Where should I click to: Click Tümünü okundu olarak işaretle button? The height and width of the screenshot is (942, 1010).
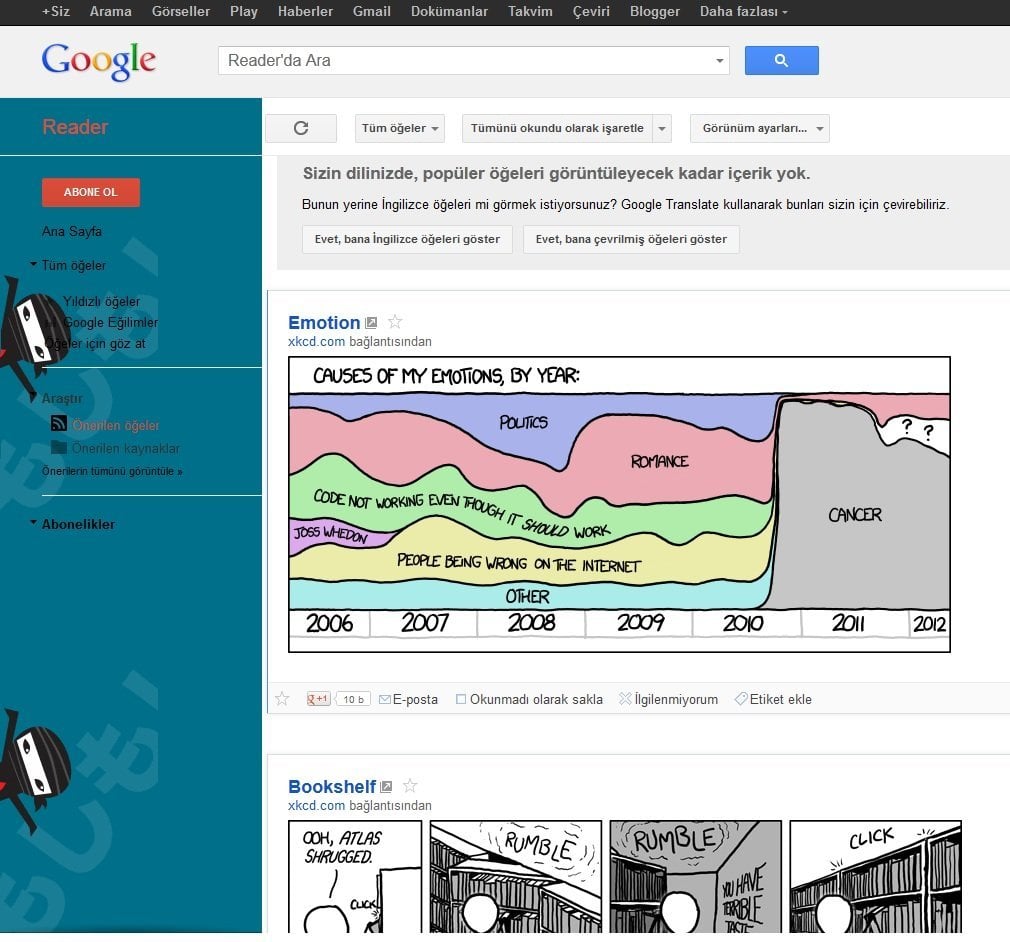[x=557, y=128]
